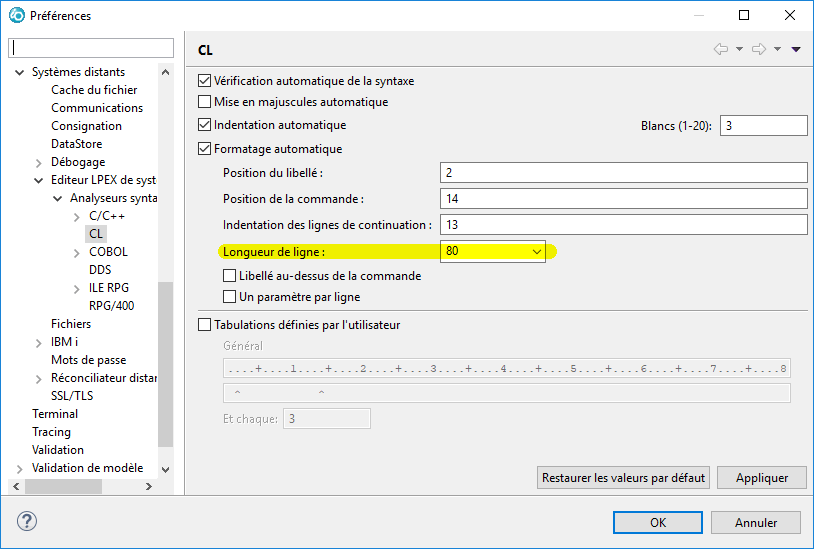Screen dimensions: 814x549
Task: Select the RPG/400 tree item
Action: [x=111, y=306]
